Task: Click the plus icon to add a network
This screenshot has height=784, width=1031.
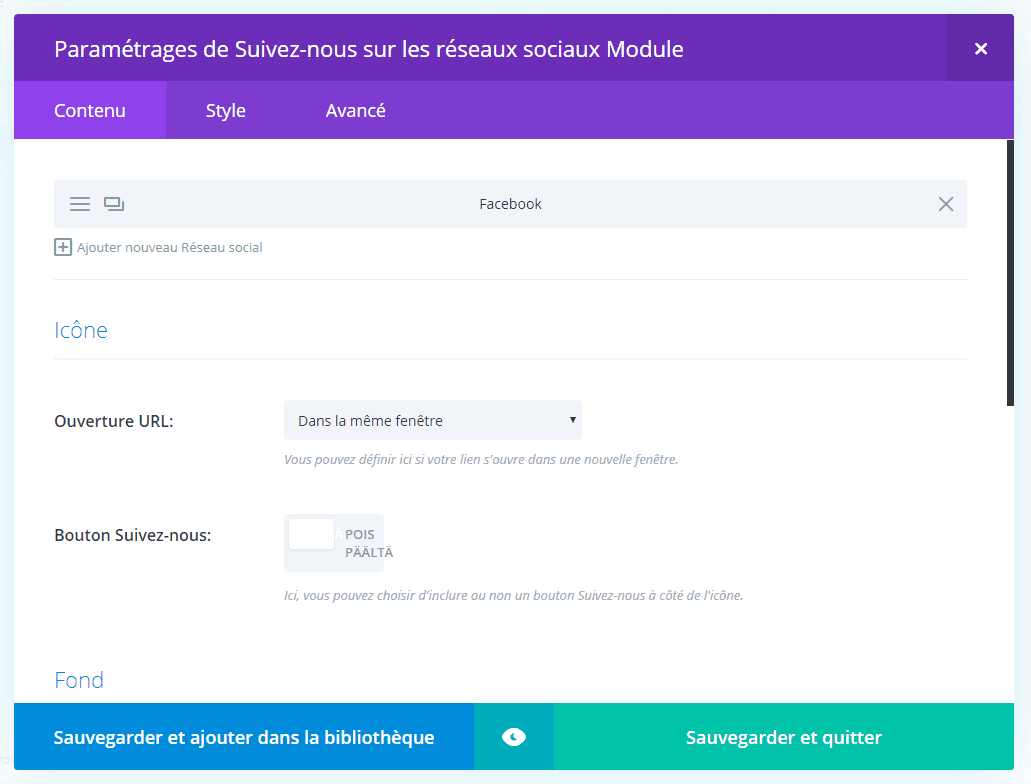Action: click(62, 246)
